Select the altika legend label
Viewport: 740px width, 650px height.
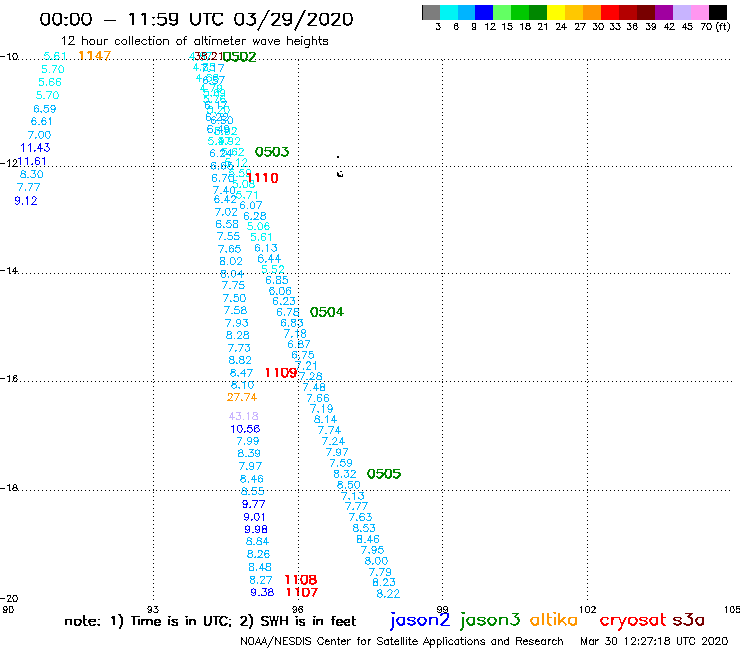(554, 620)
